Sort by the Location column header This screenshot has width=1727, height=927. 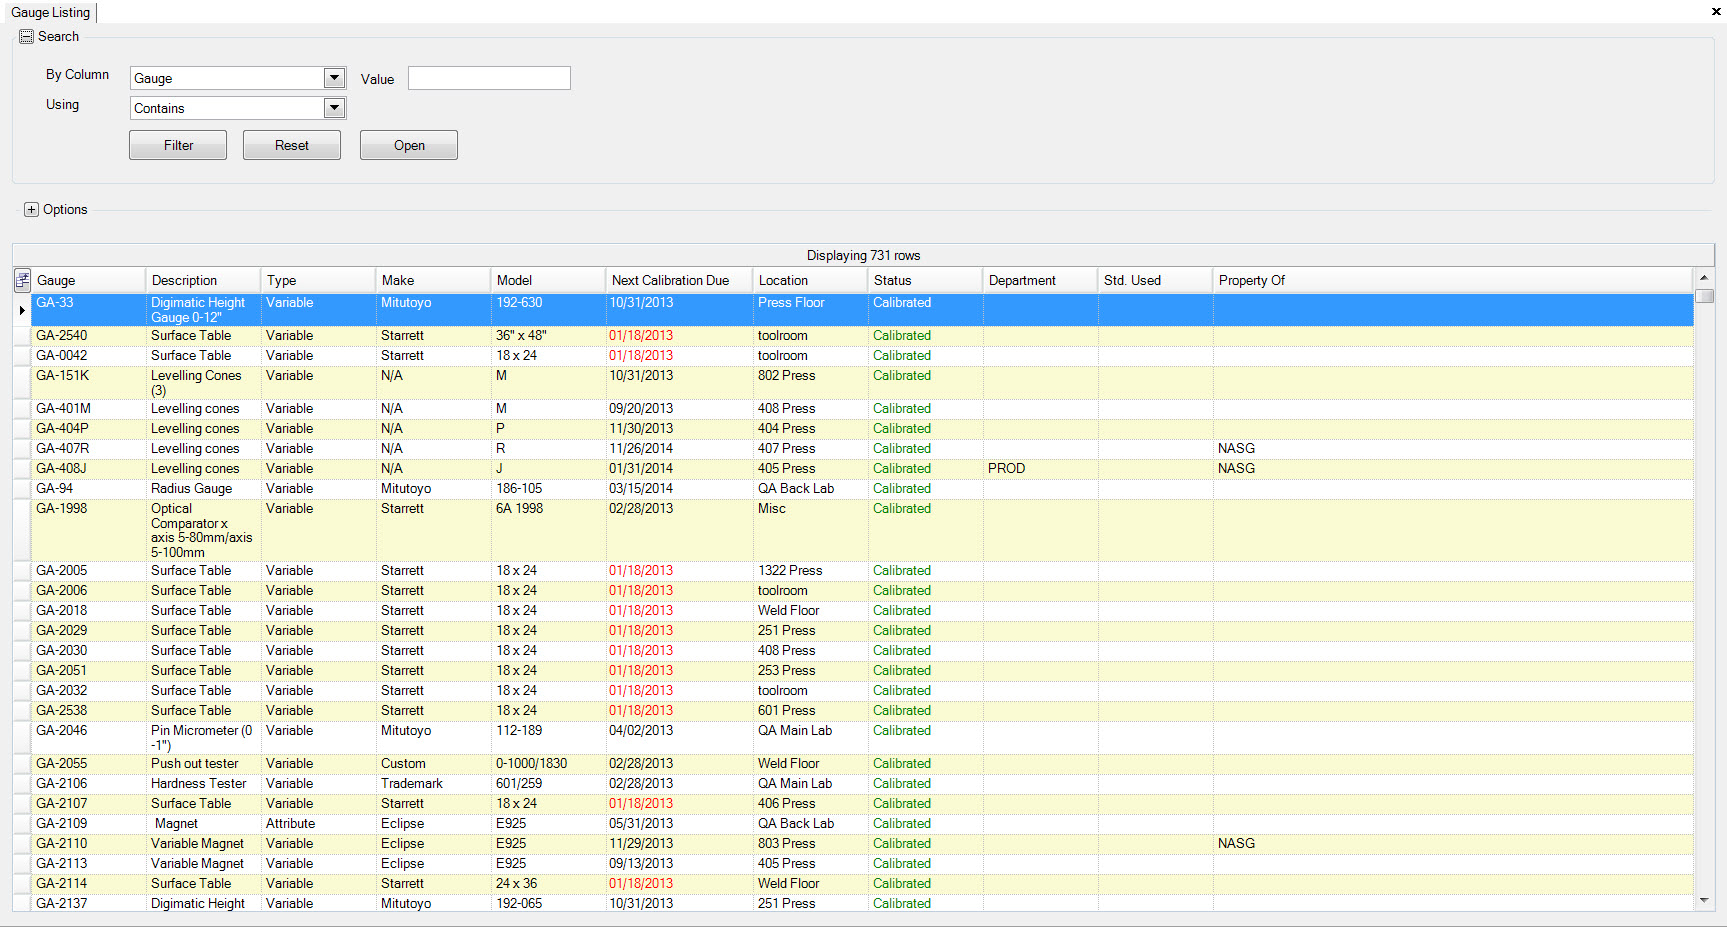811,280
